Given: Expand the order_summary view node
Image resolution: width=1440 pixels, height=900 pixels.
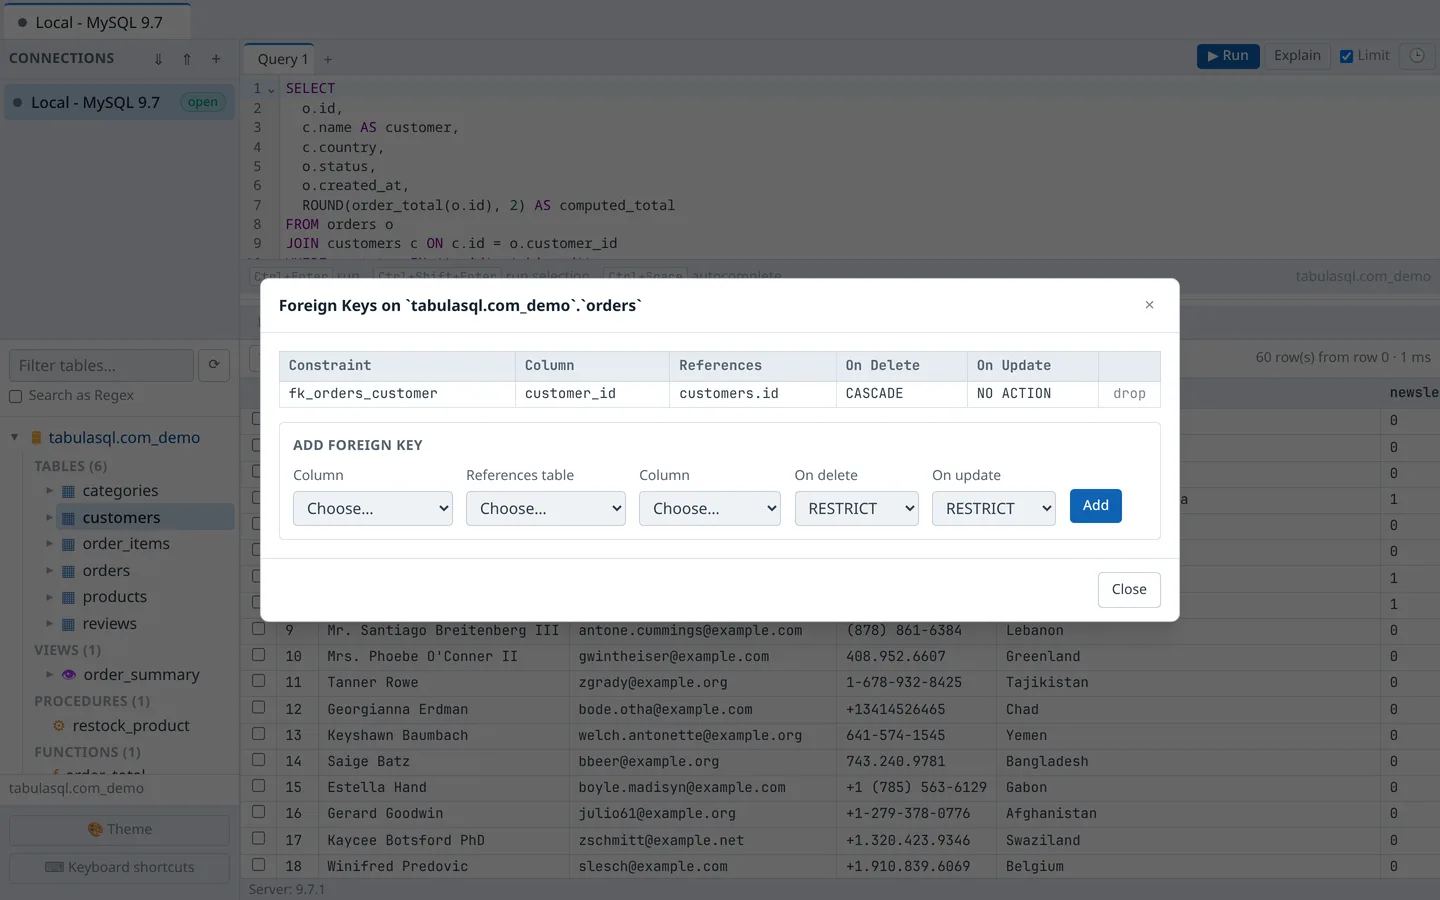Looking at the screenshot, I should click(x=49, y=674).
